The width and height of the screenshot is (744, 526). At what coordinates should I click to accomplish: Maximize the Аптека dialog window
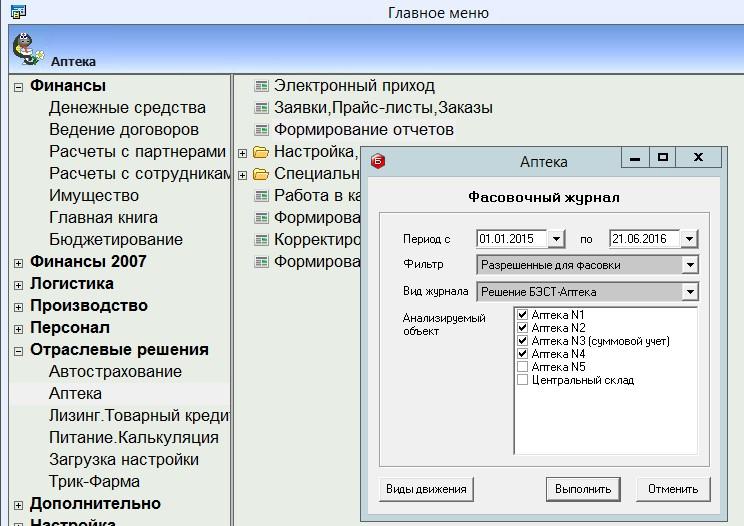point(662,157)
